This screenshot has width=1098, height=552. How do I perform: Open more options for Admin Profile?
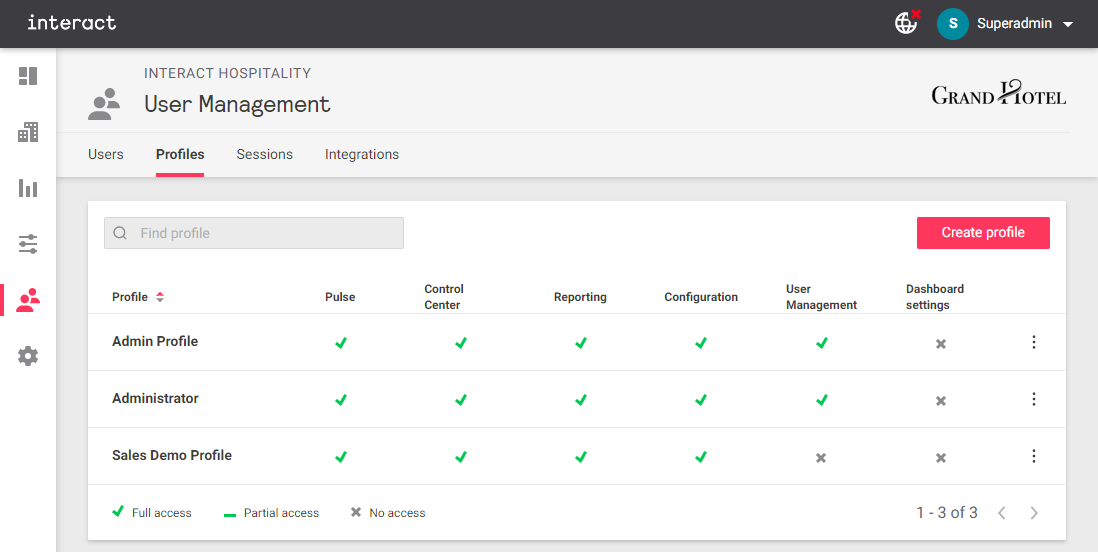[1034, 342]
